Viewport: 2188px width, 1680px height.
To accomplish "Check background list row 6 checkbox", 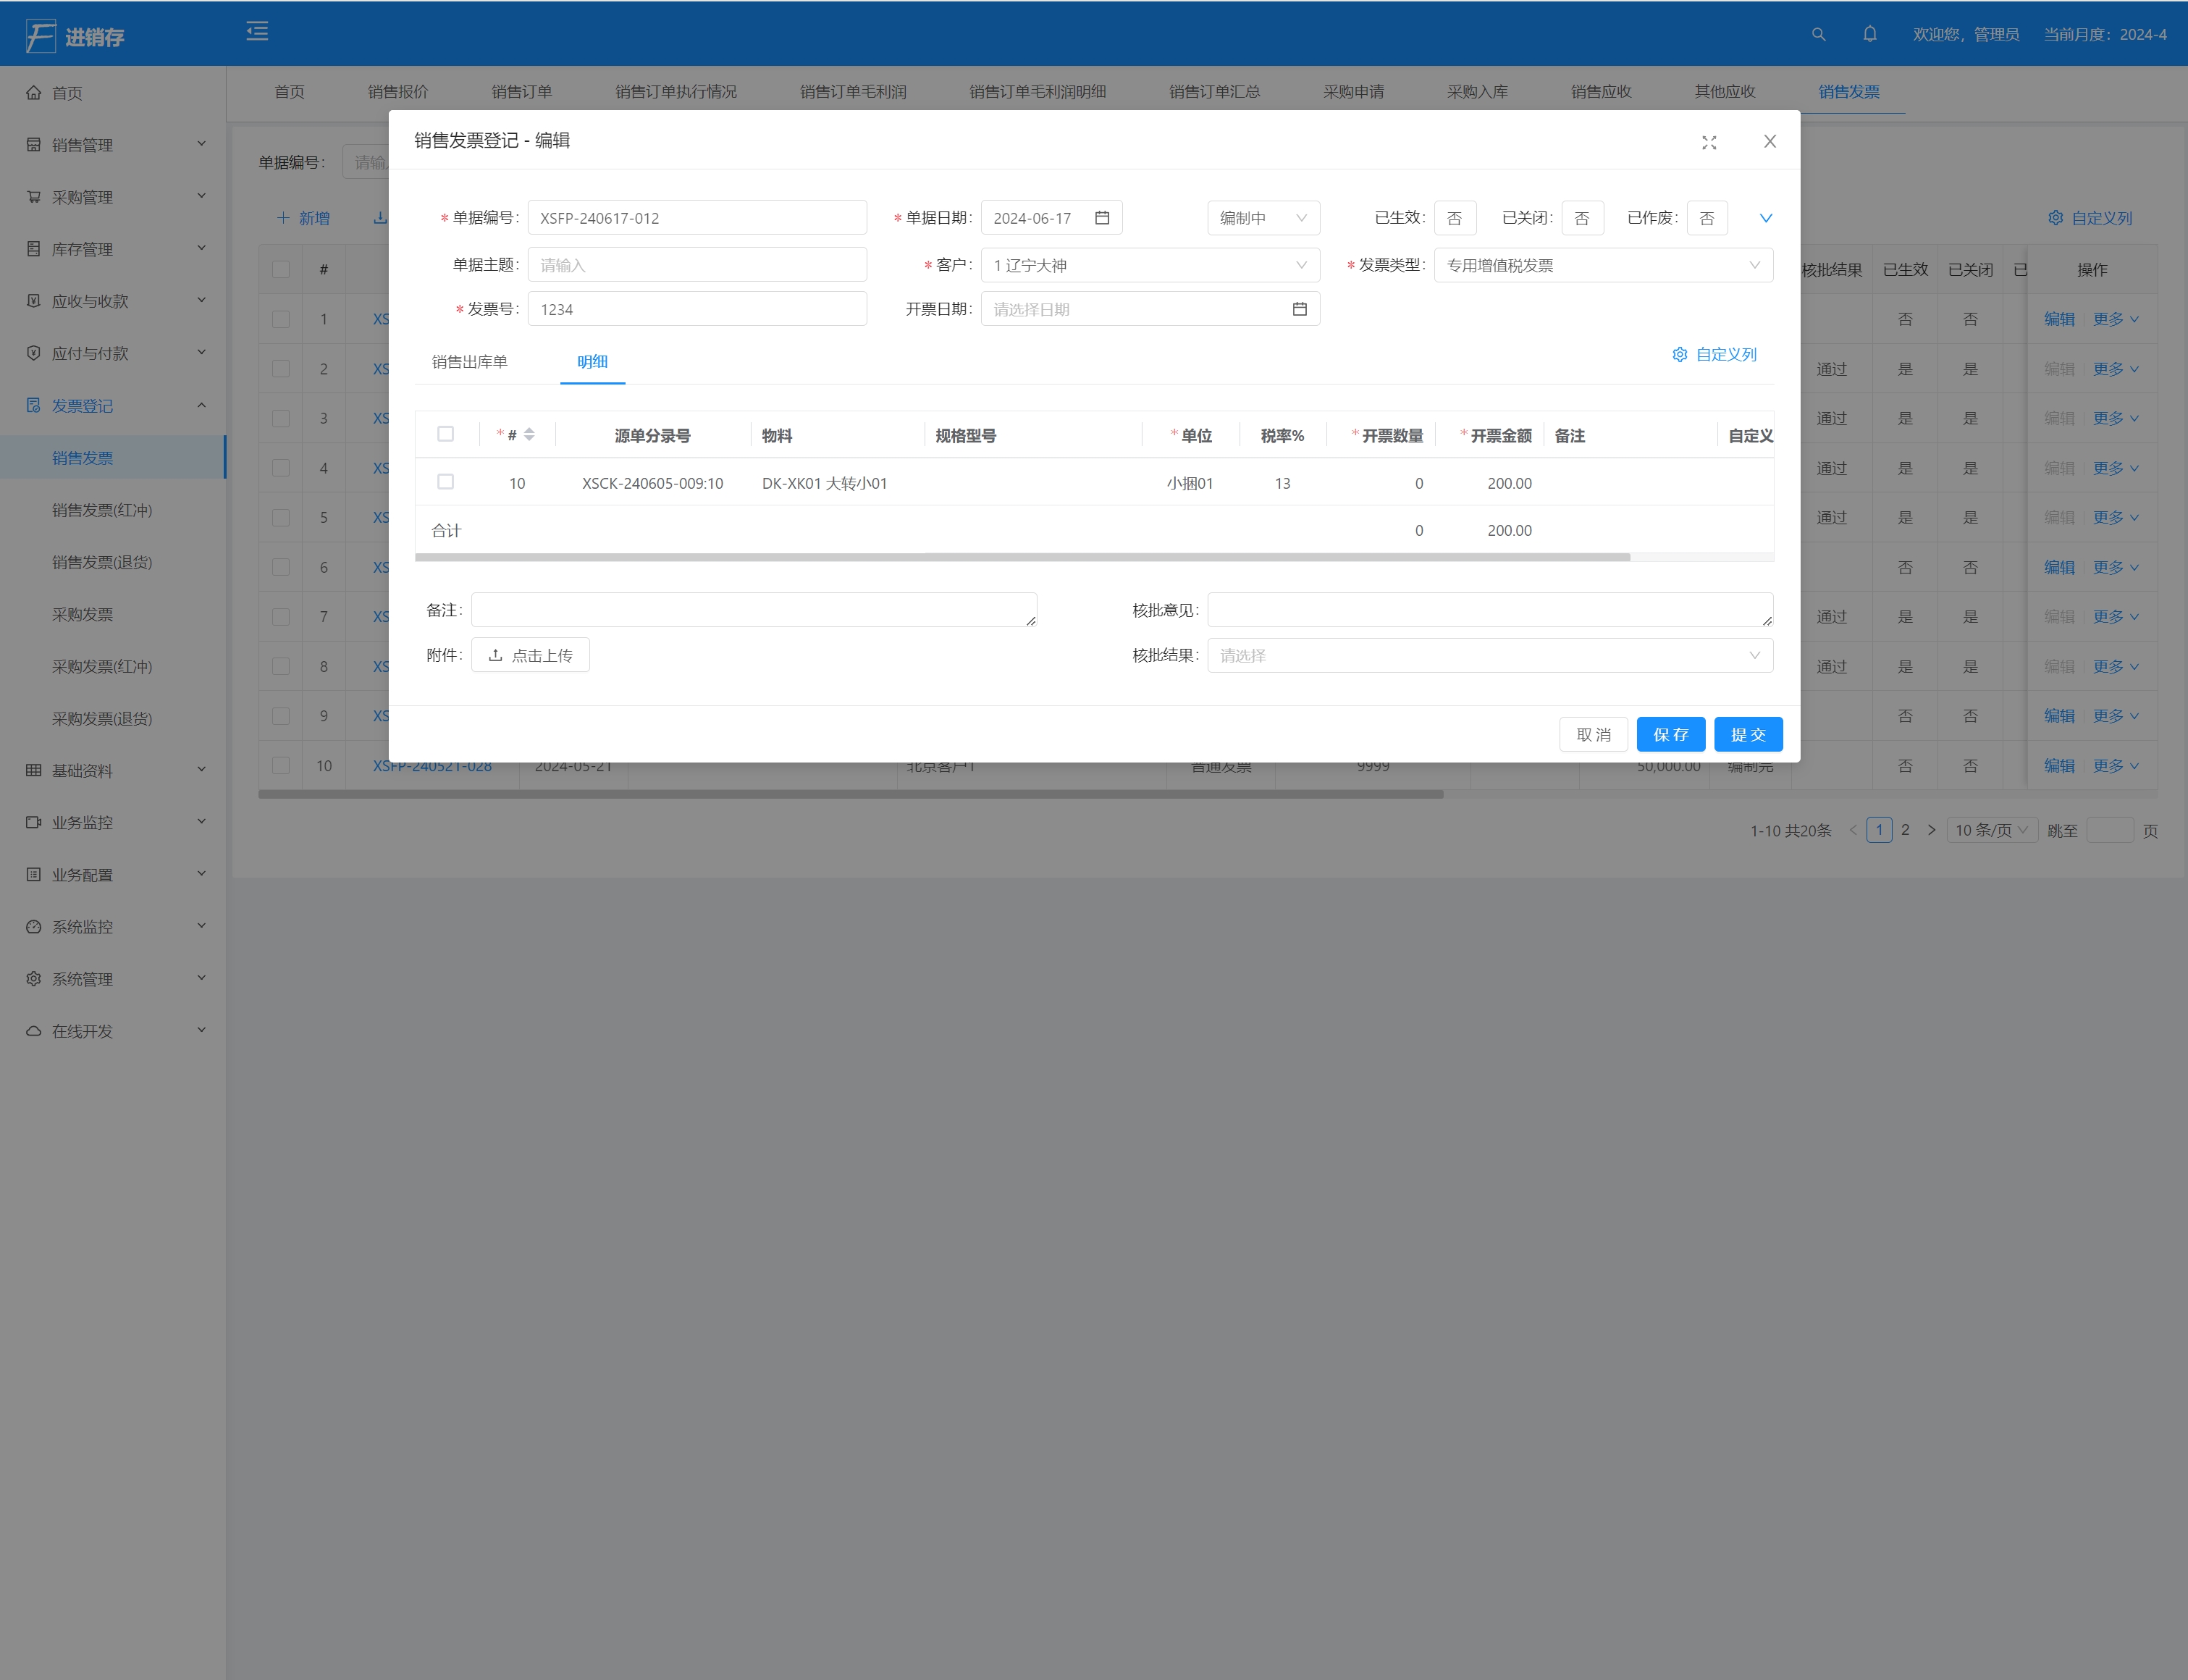I will pyautogui.click(x=281, y=567).
